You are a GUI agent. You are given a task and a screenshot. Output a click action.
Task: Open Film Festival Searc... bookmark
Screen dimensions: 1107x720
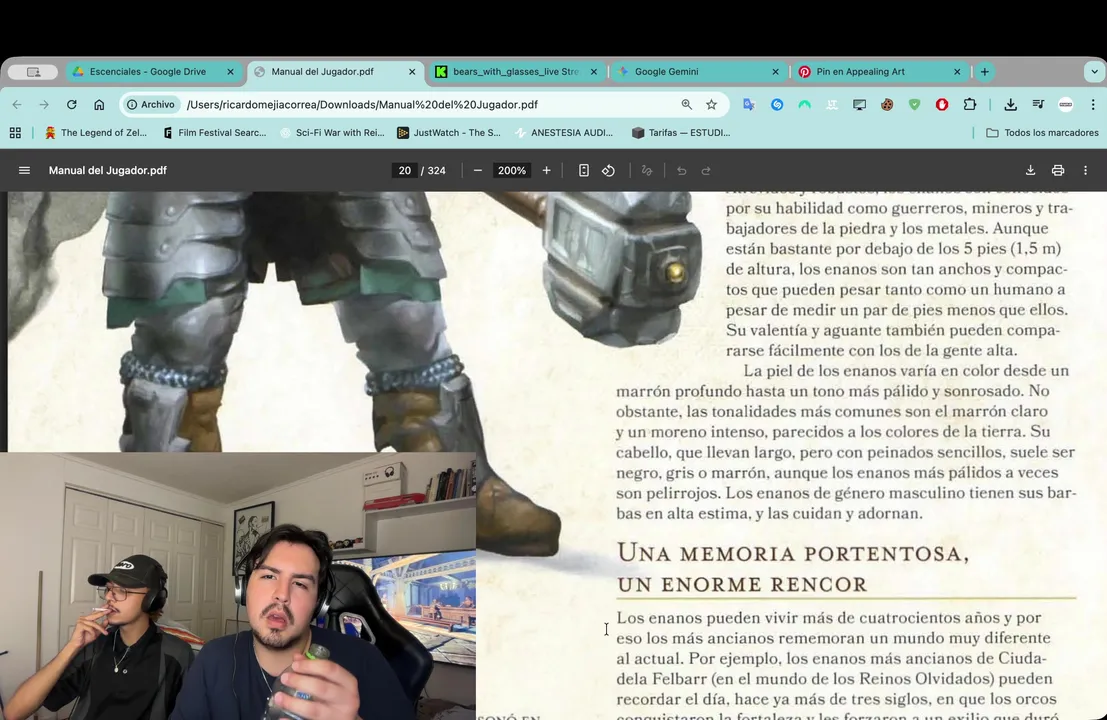pyautogui.click(x=215, y=133)
